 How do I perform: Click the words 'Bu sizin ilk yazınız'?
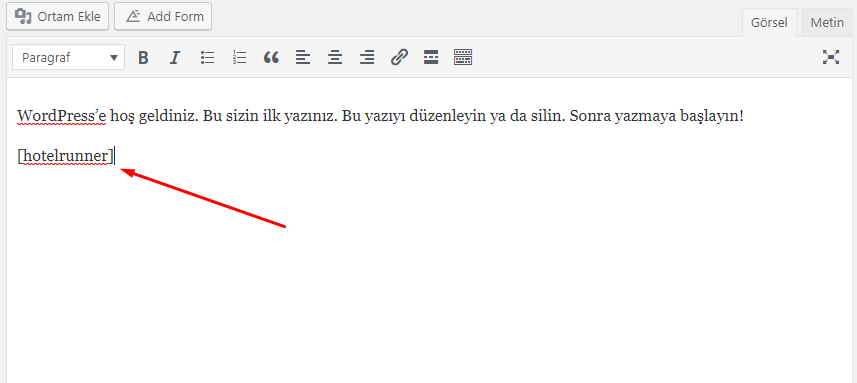268,116
